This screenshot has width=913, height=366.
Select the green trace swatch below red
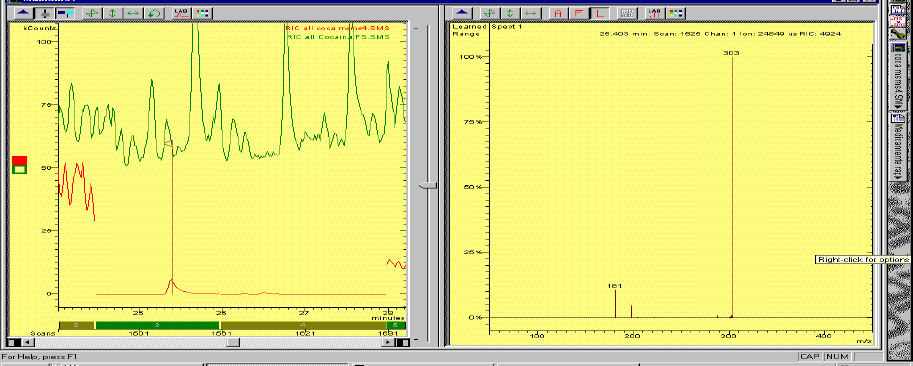(x=19, y=169)
